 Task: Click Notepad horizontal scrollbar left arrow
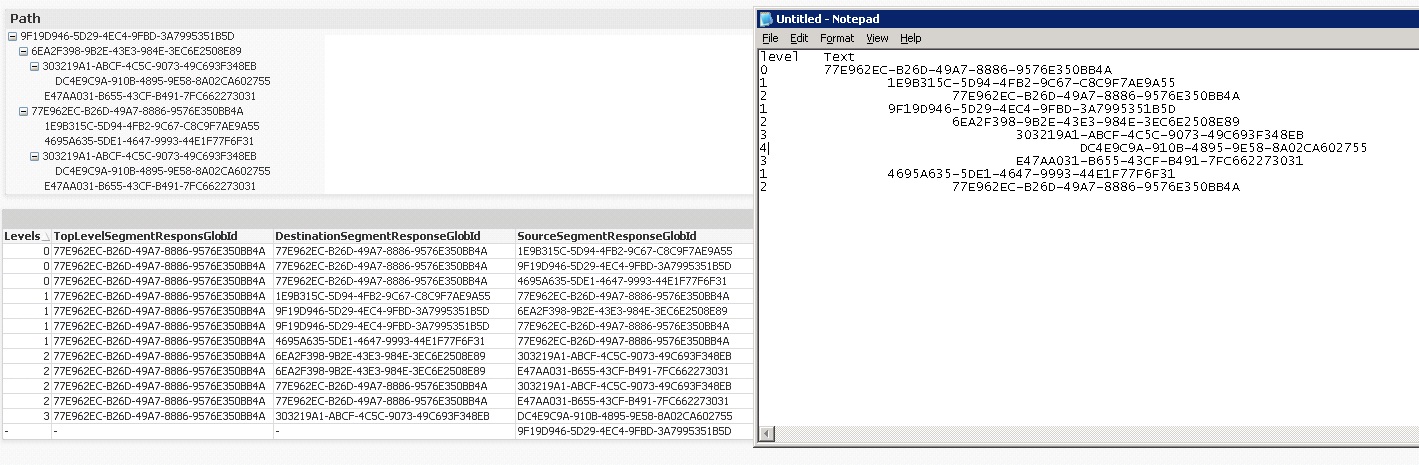tap(766, 433)
